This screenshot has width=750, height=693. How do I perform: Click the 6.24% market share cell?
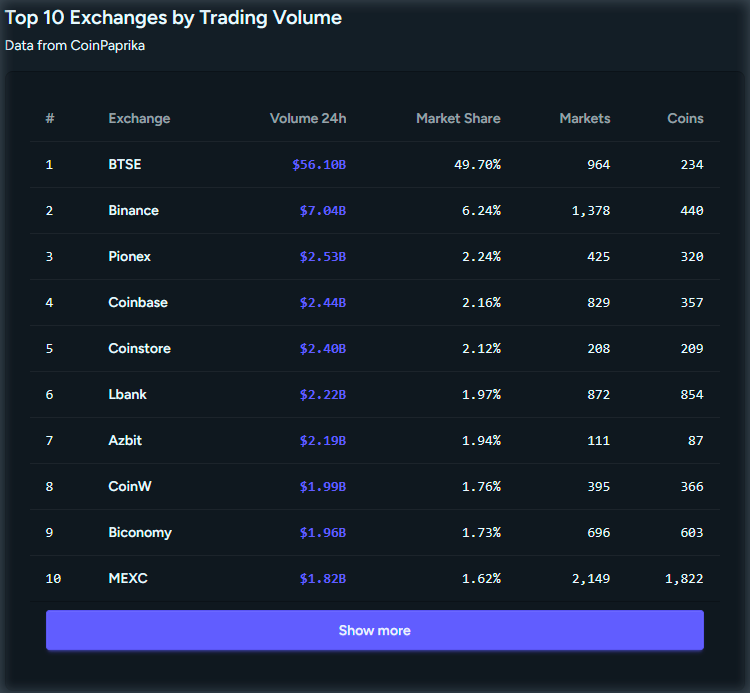(x=481, y=210)
